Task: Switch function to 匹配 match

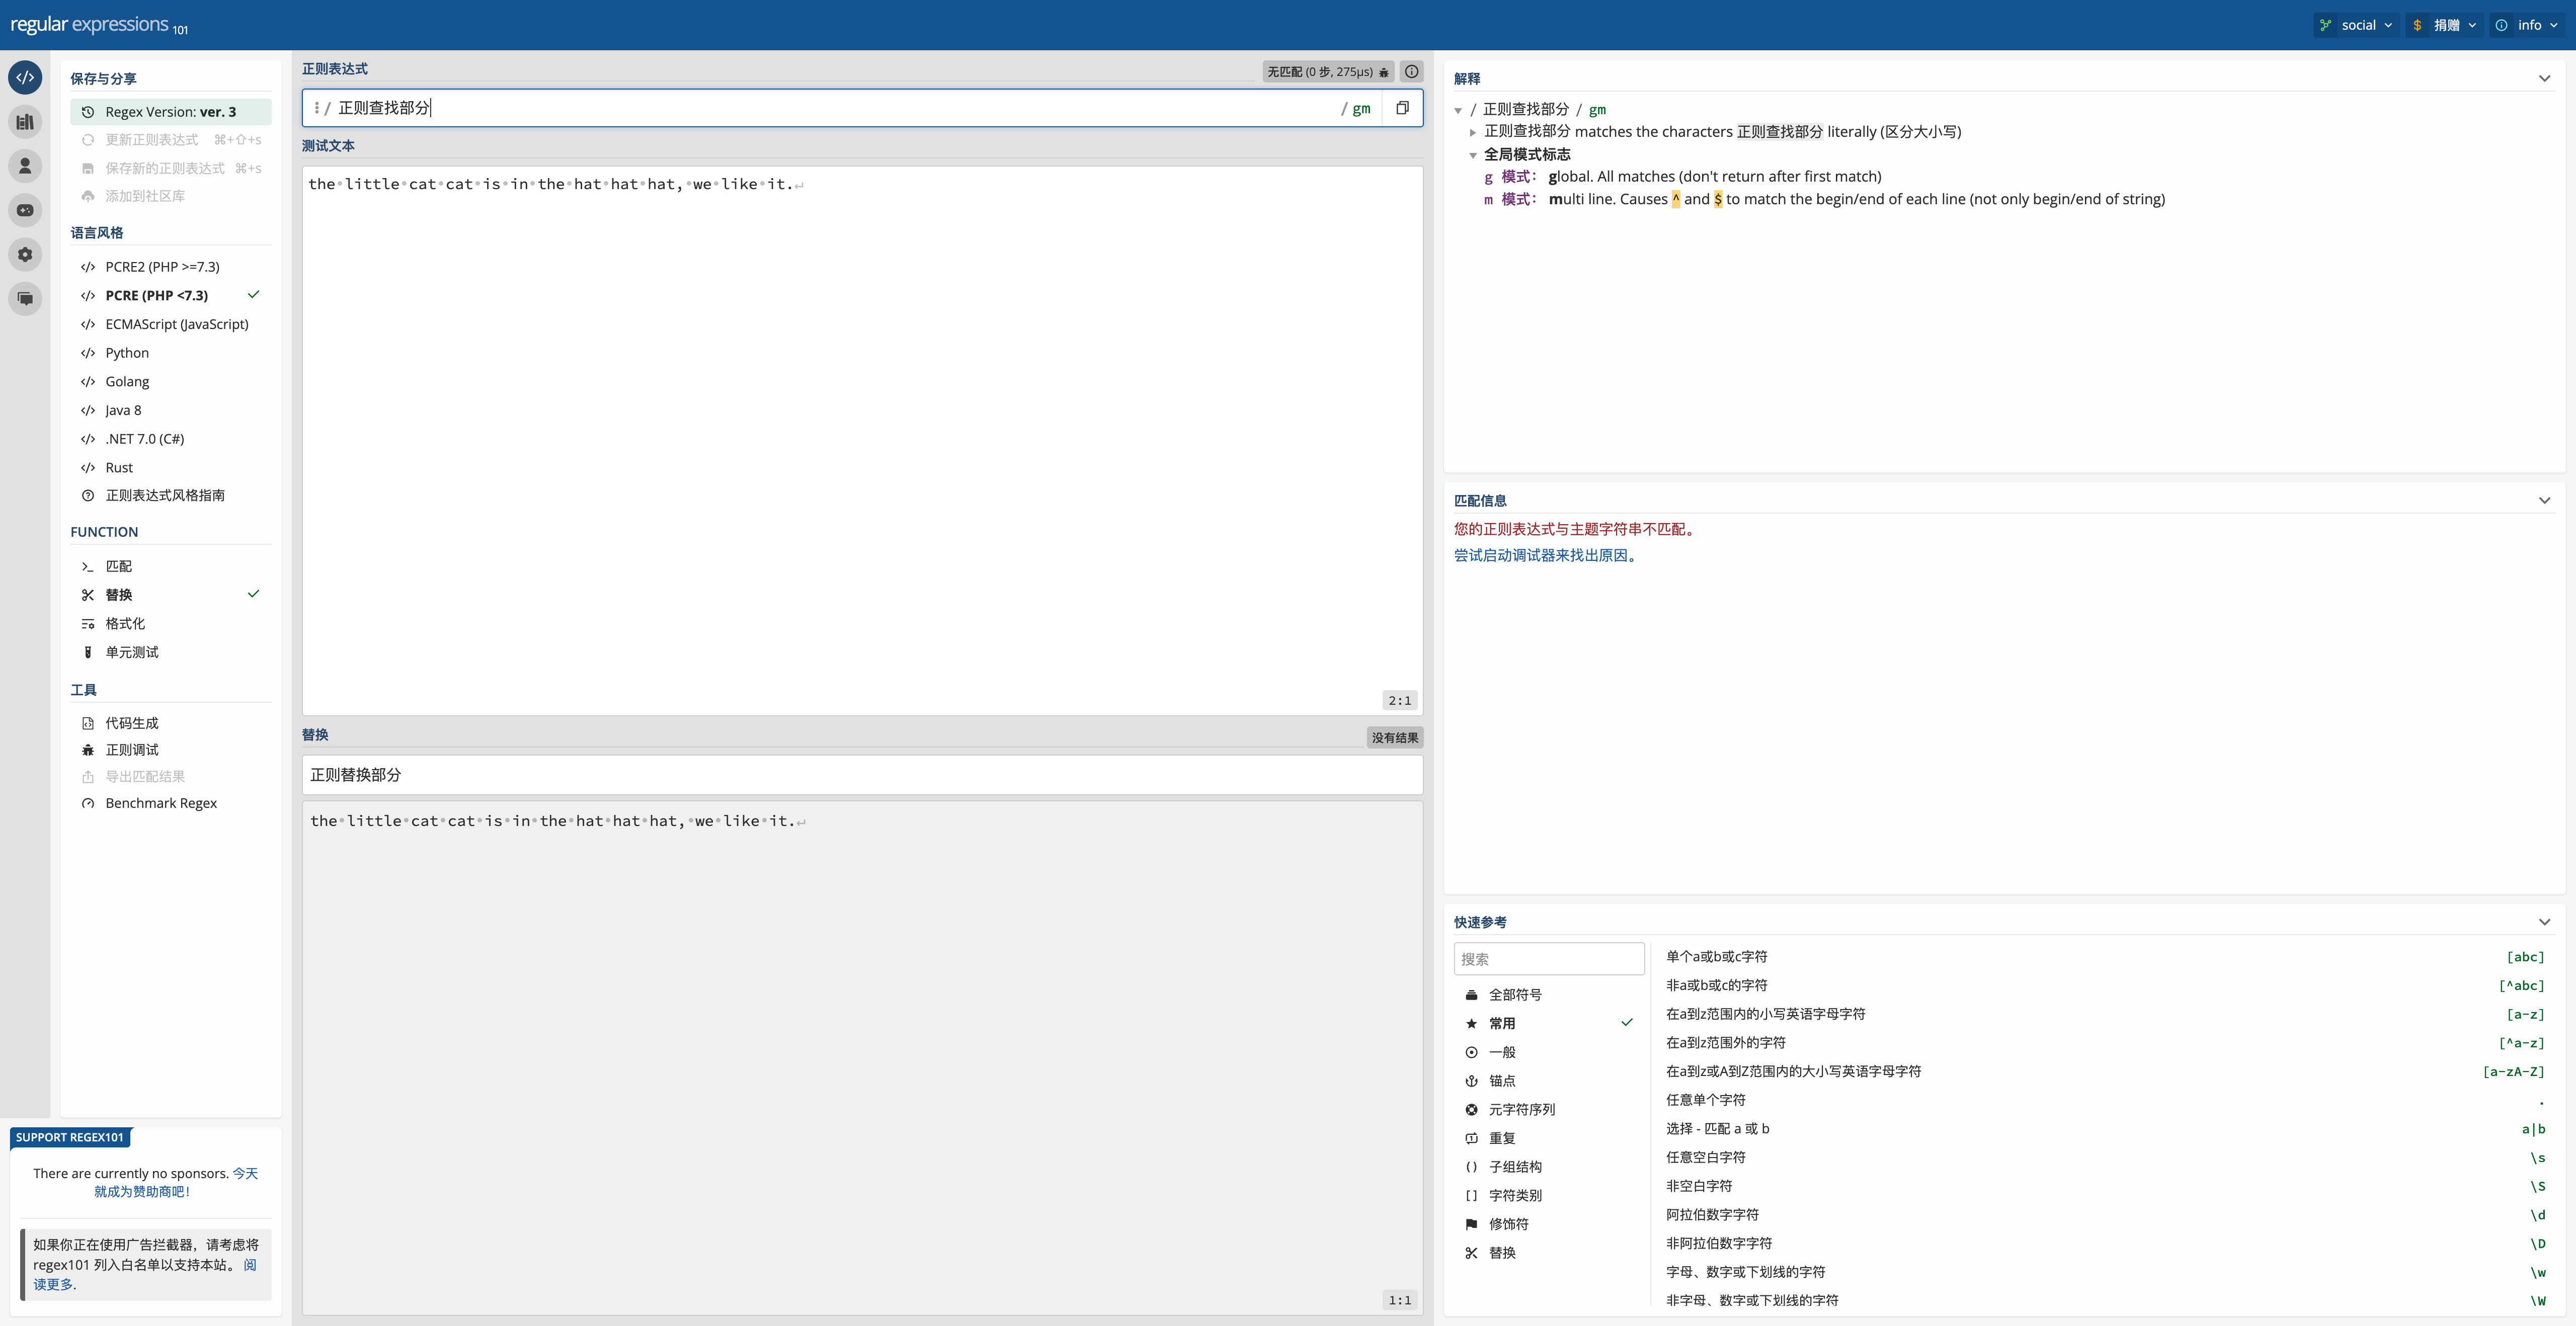Action: pos(171,566)
